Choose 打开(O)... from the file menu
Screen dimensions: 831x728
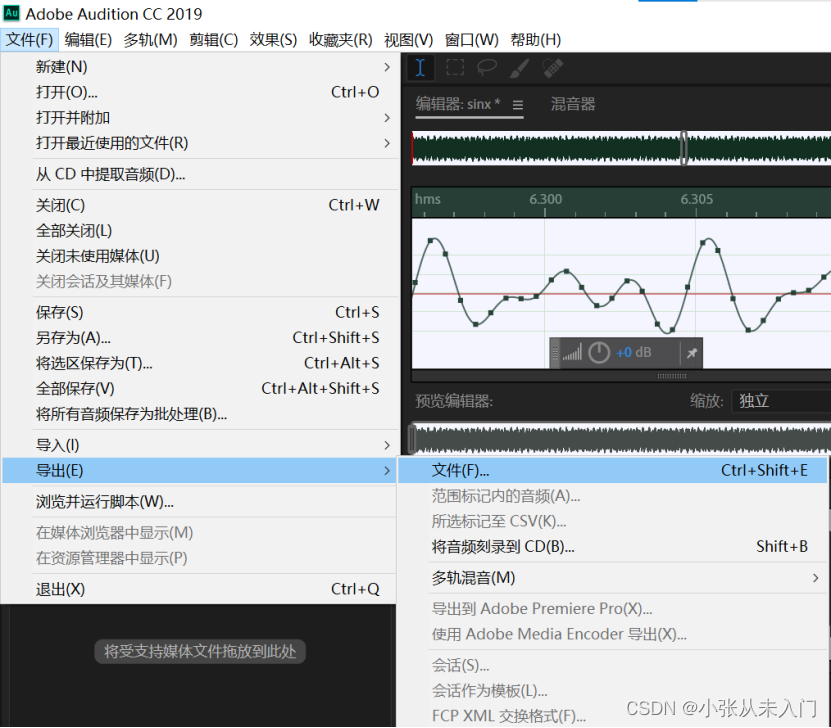[x=199, y=92]
